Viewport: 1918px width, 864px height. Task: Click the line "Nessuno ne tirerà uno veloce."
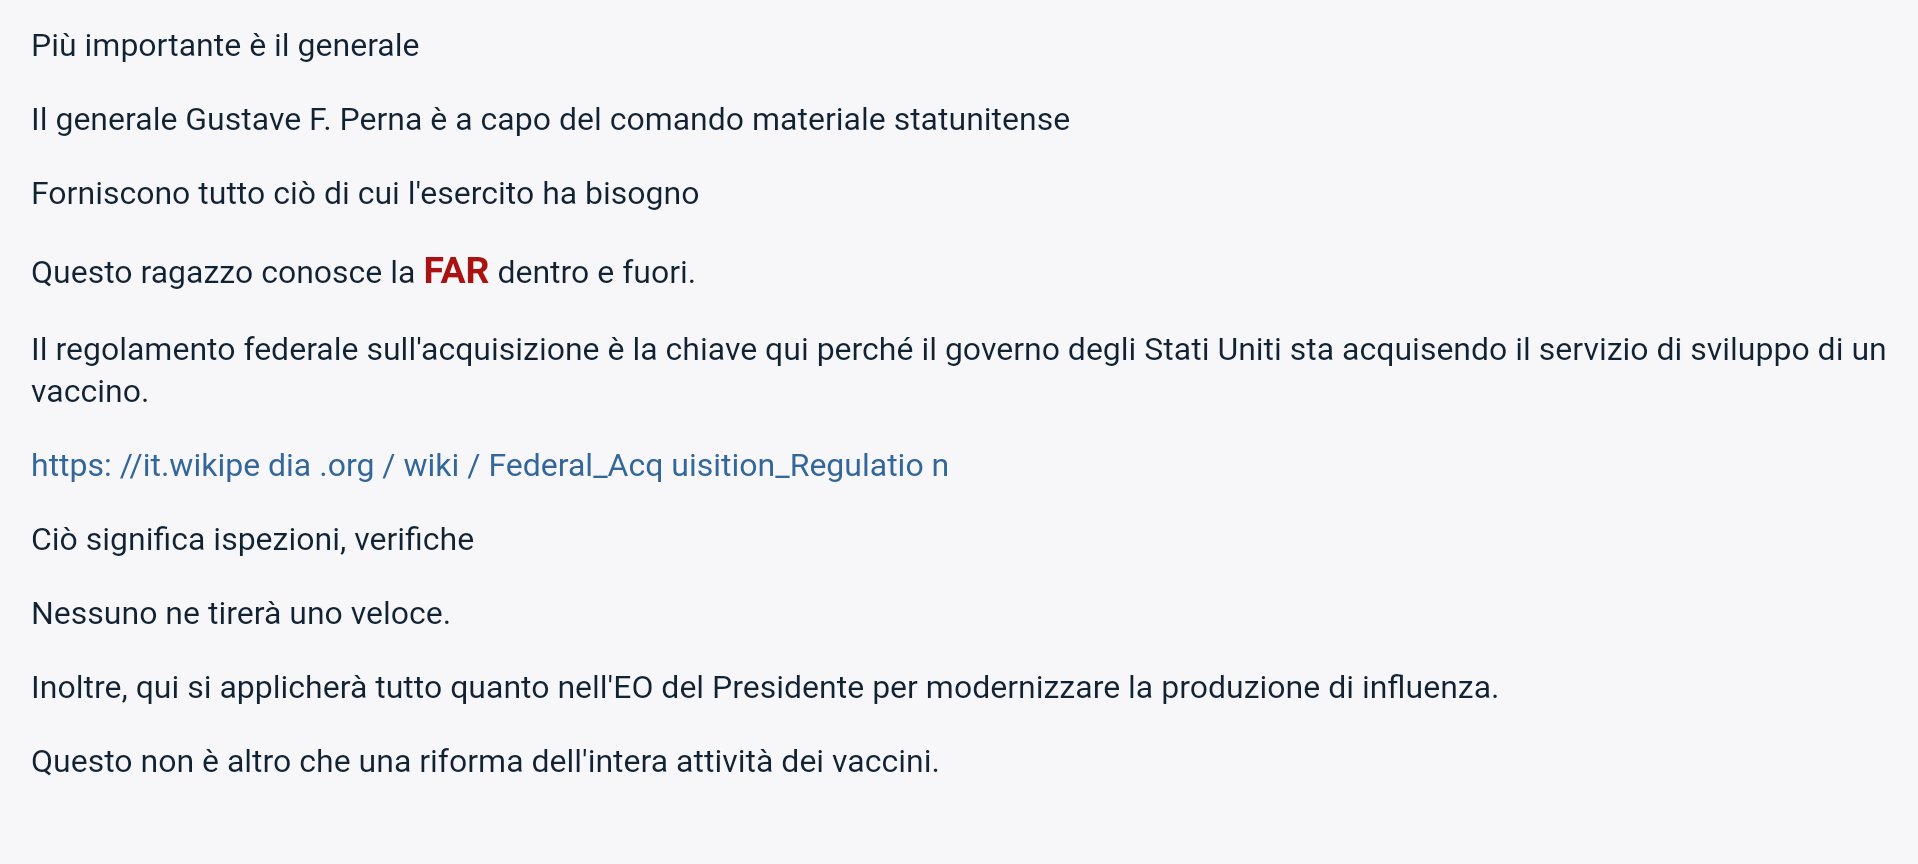click(240, 614)
